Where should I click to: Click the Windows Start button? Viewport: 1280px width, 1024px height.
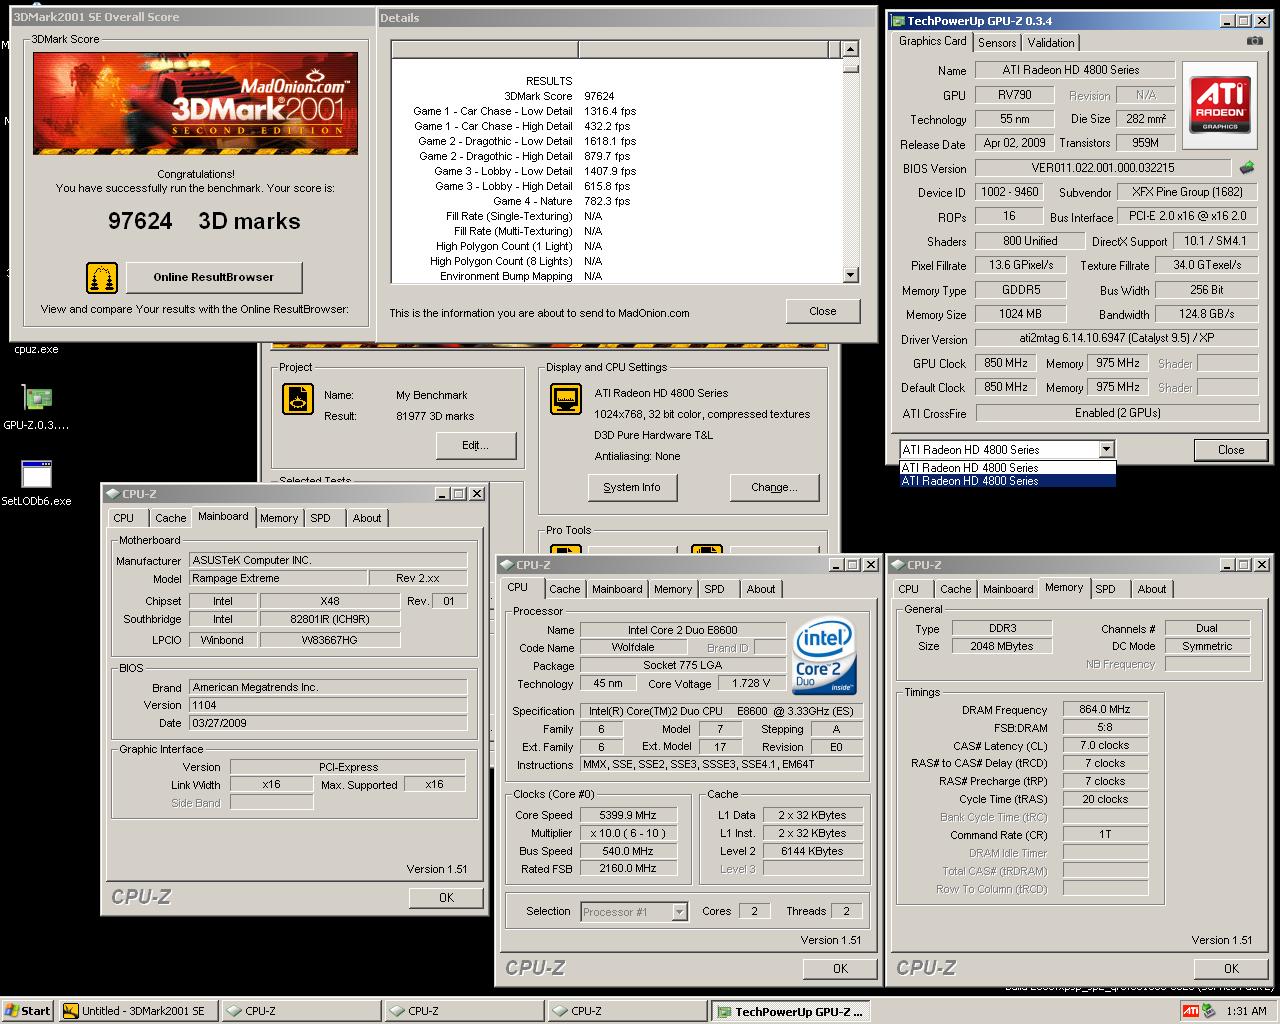27,1011
